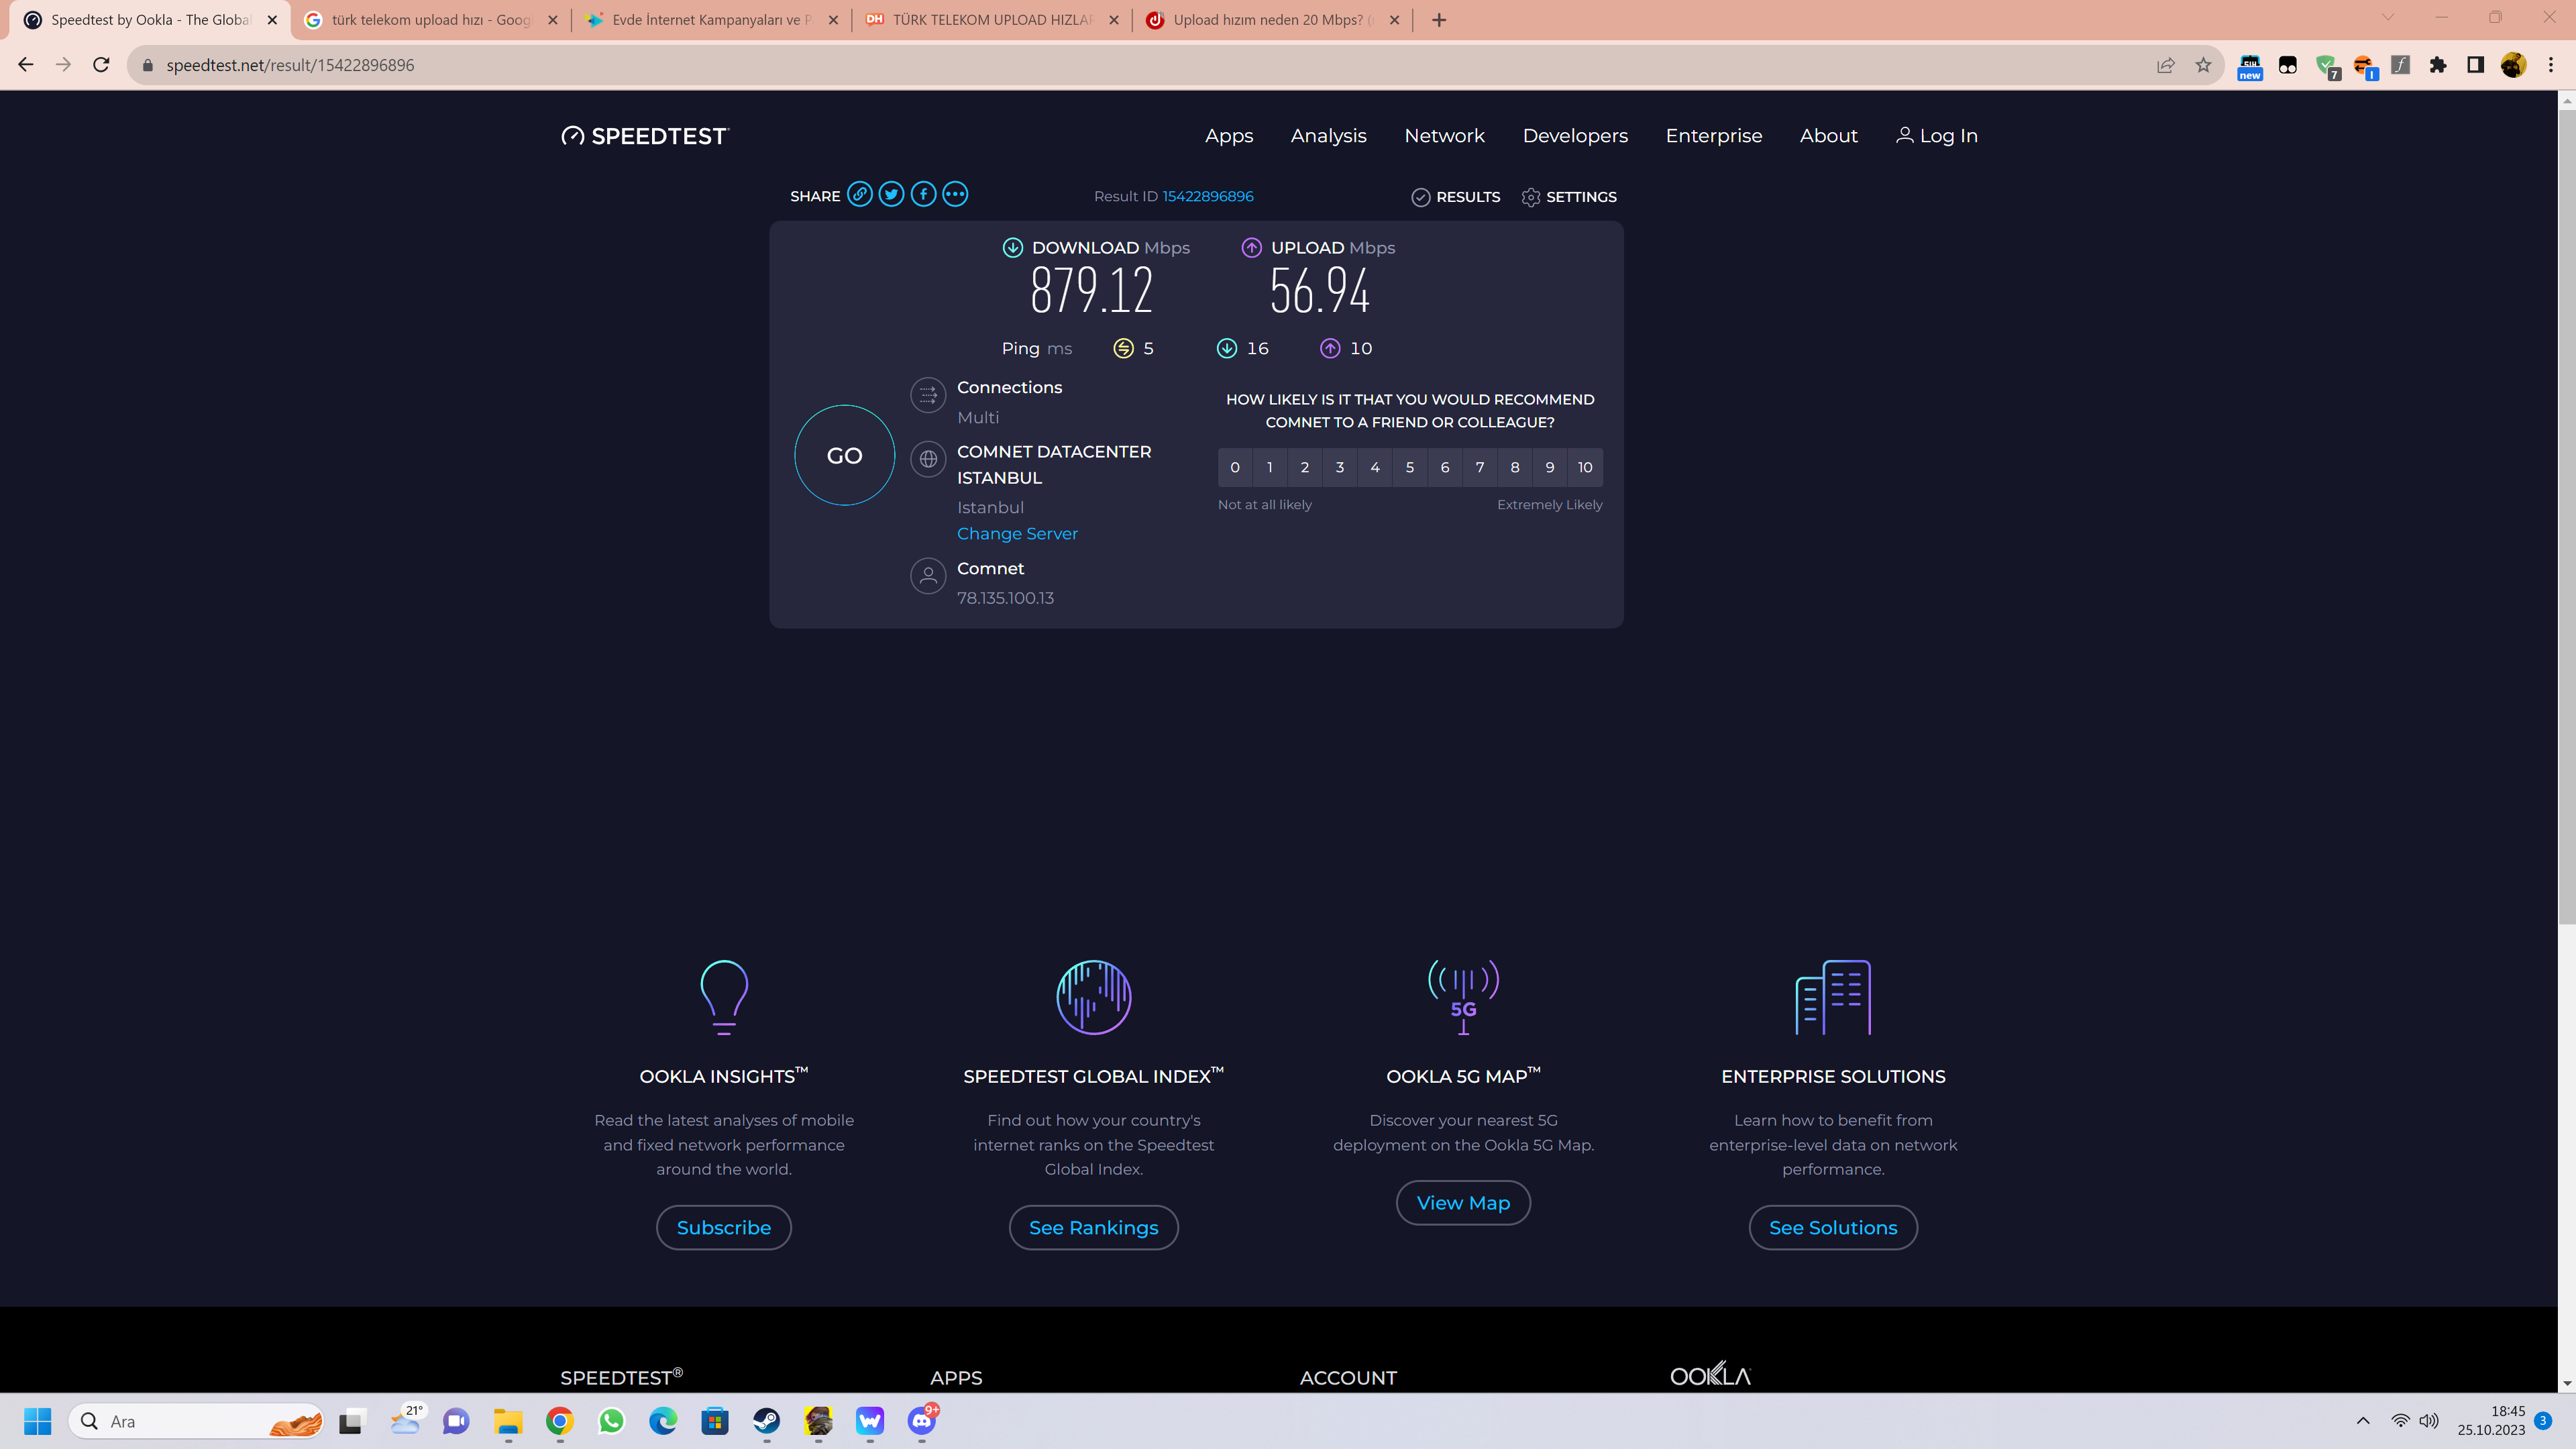The width and height of the screenshot is (2576, 1449).
Task: Open Windows Start menu
Action: point(37,1421)
